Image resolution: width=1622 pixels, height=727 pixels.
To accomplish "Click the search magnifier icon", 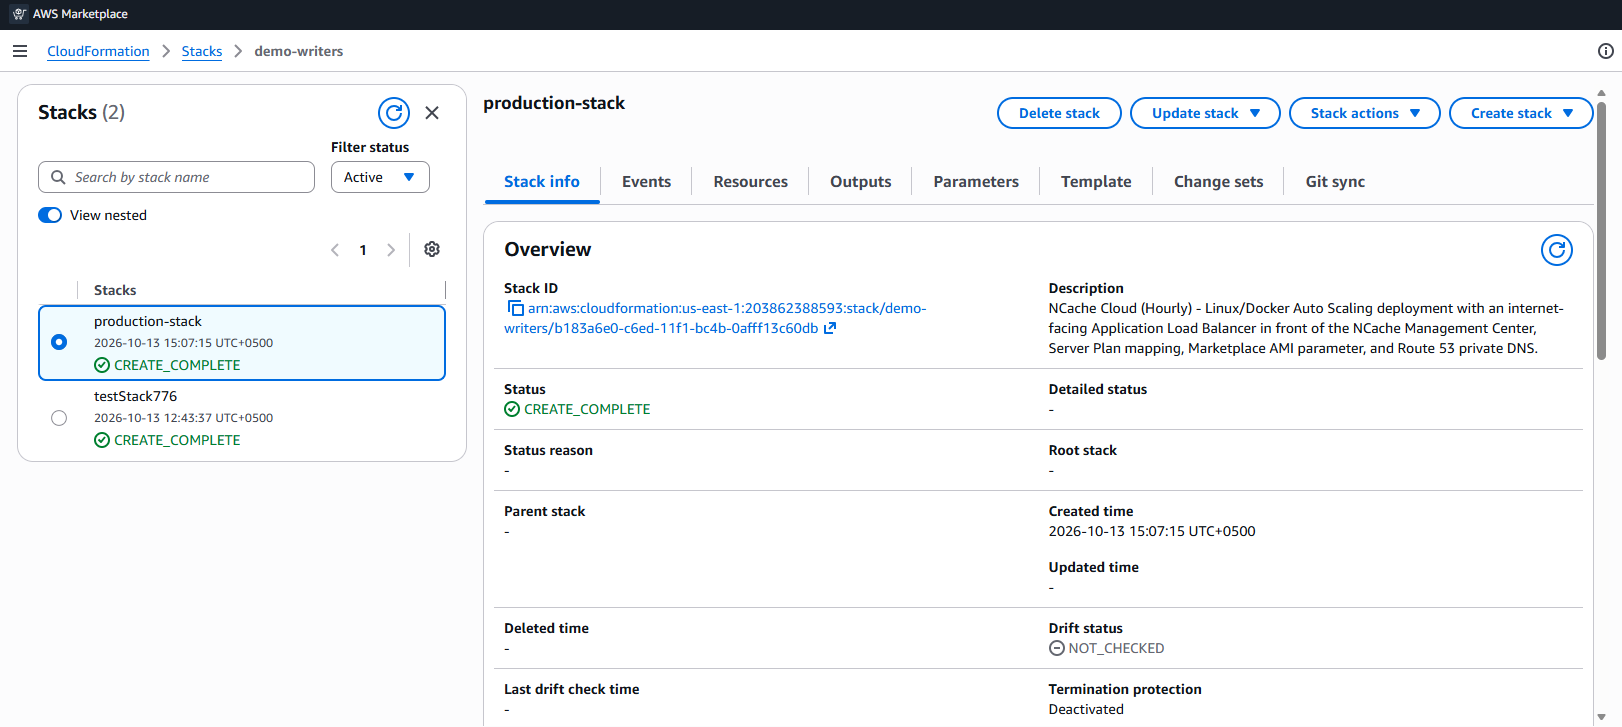I will pos(58,177).
